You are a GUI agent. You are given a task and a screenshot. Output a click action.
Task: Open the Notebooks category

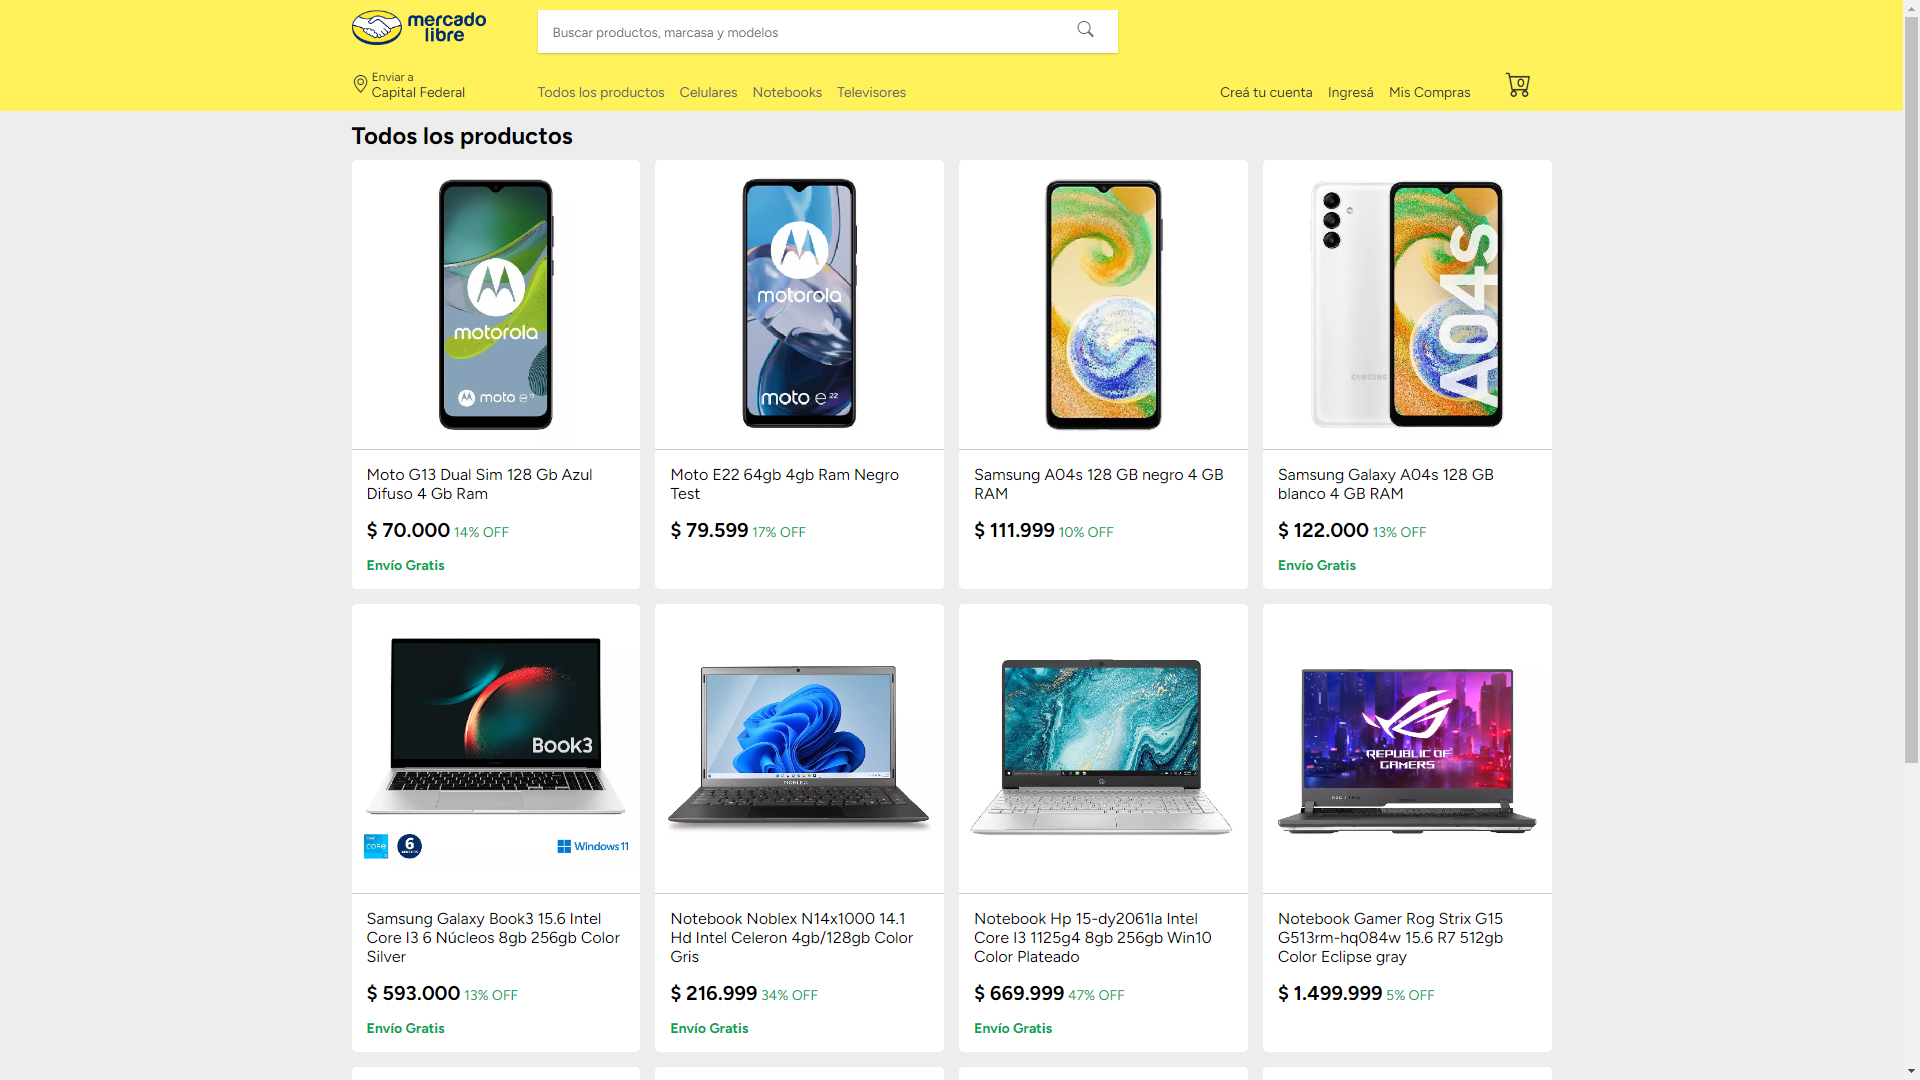tap(787, 92)
